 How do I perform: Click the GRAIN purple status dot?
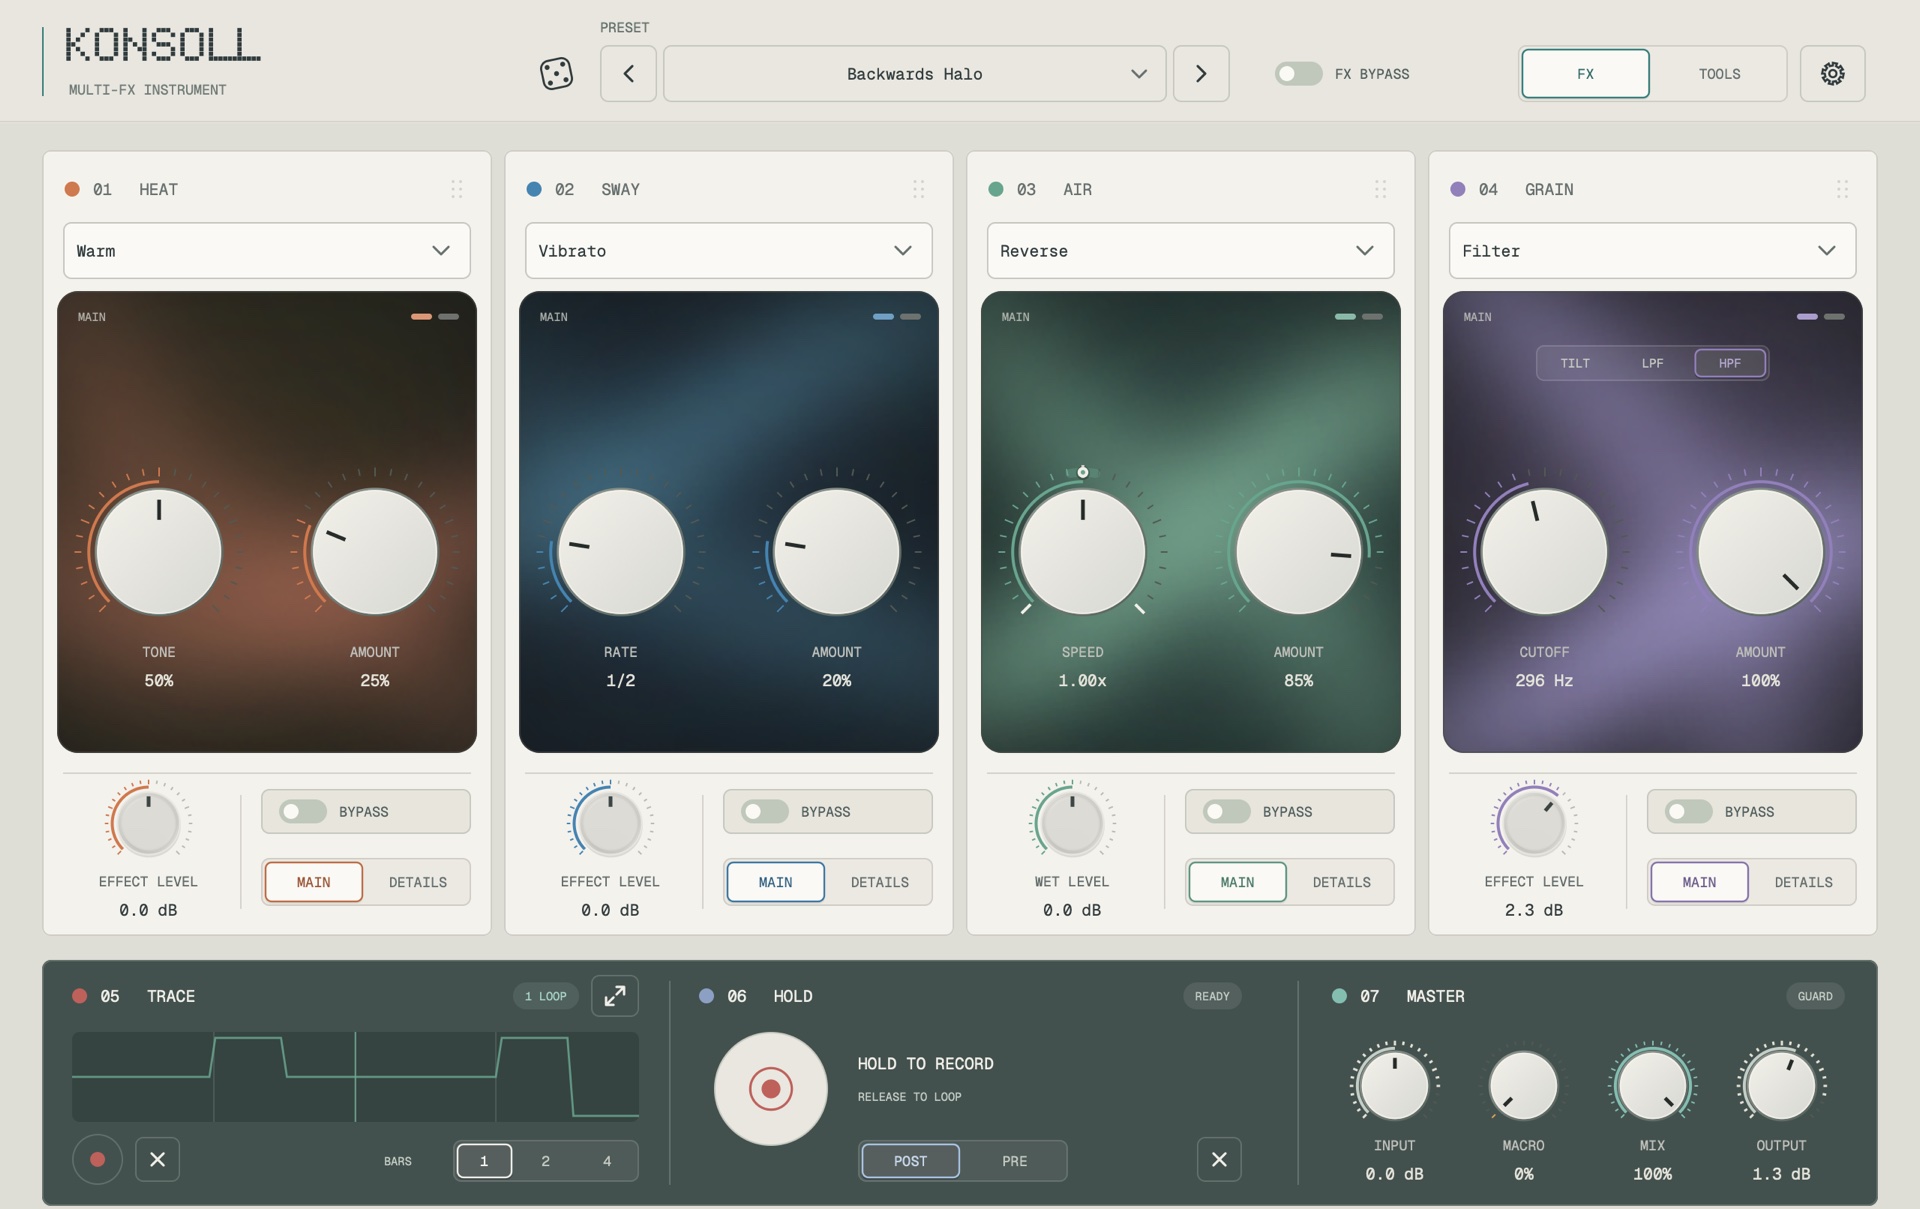click(x=1458, y=189)
